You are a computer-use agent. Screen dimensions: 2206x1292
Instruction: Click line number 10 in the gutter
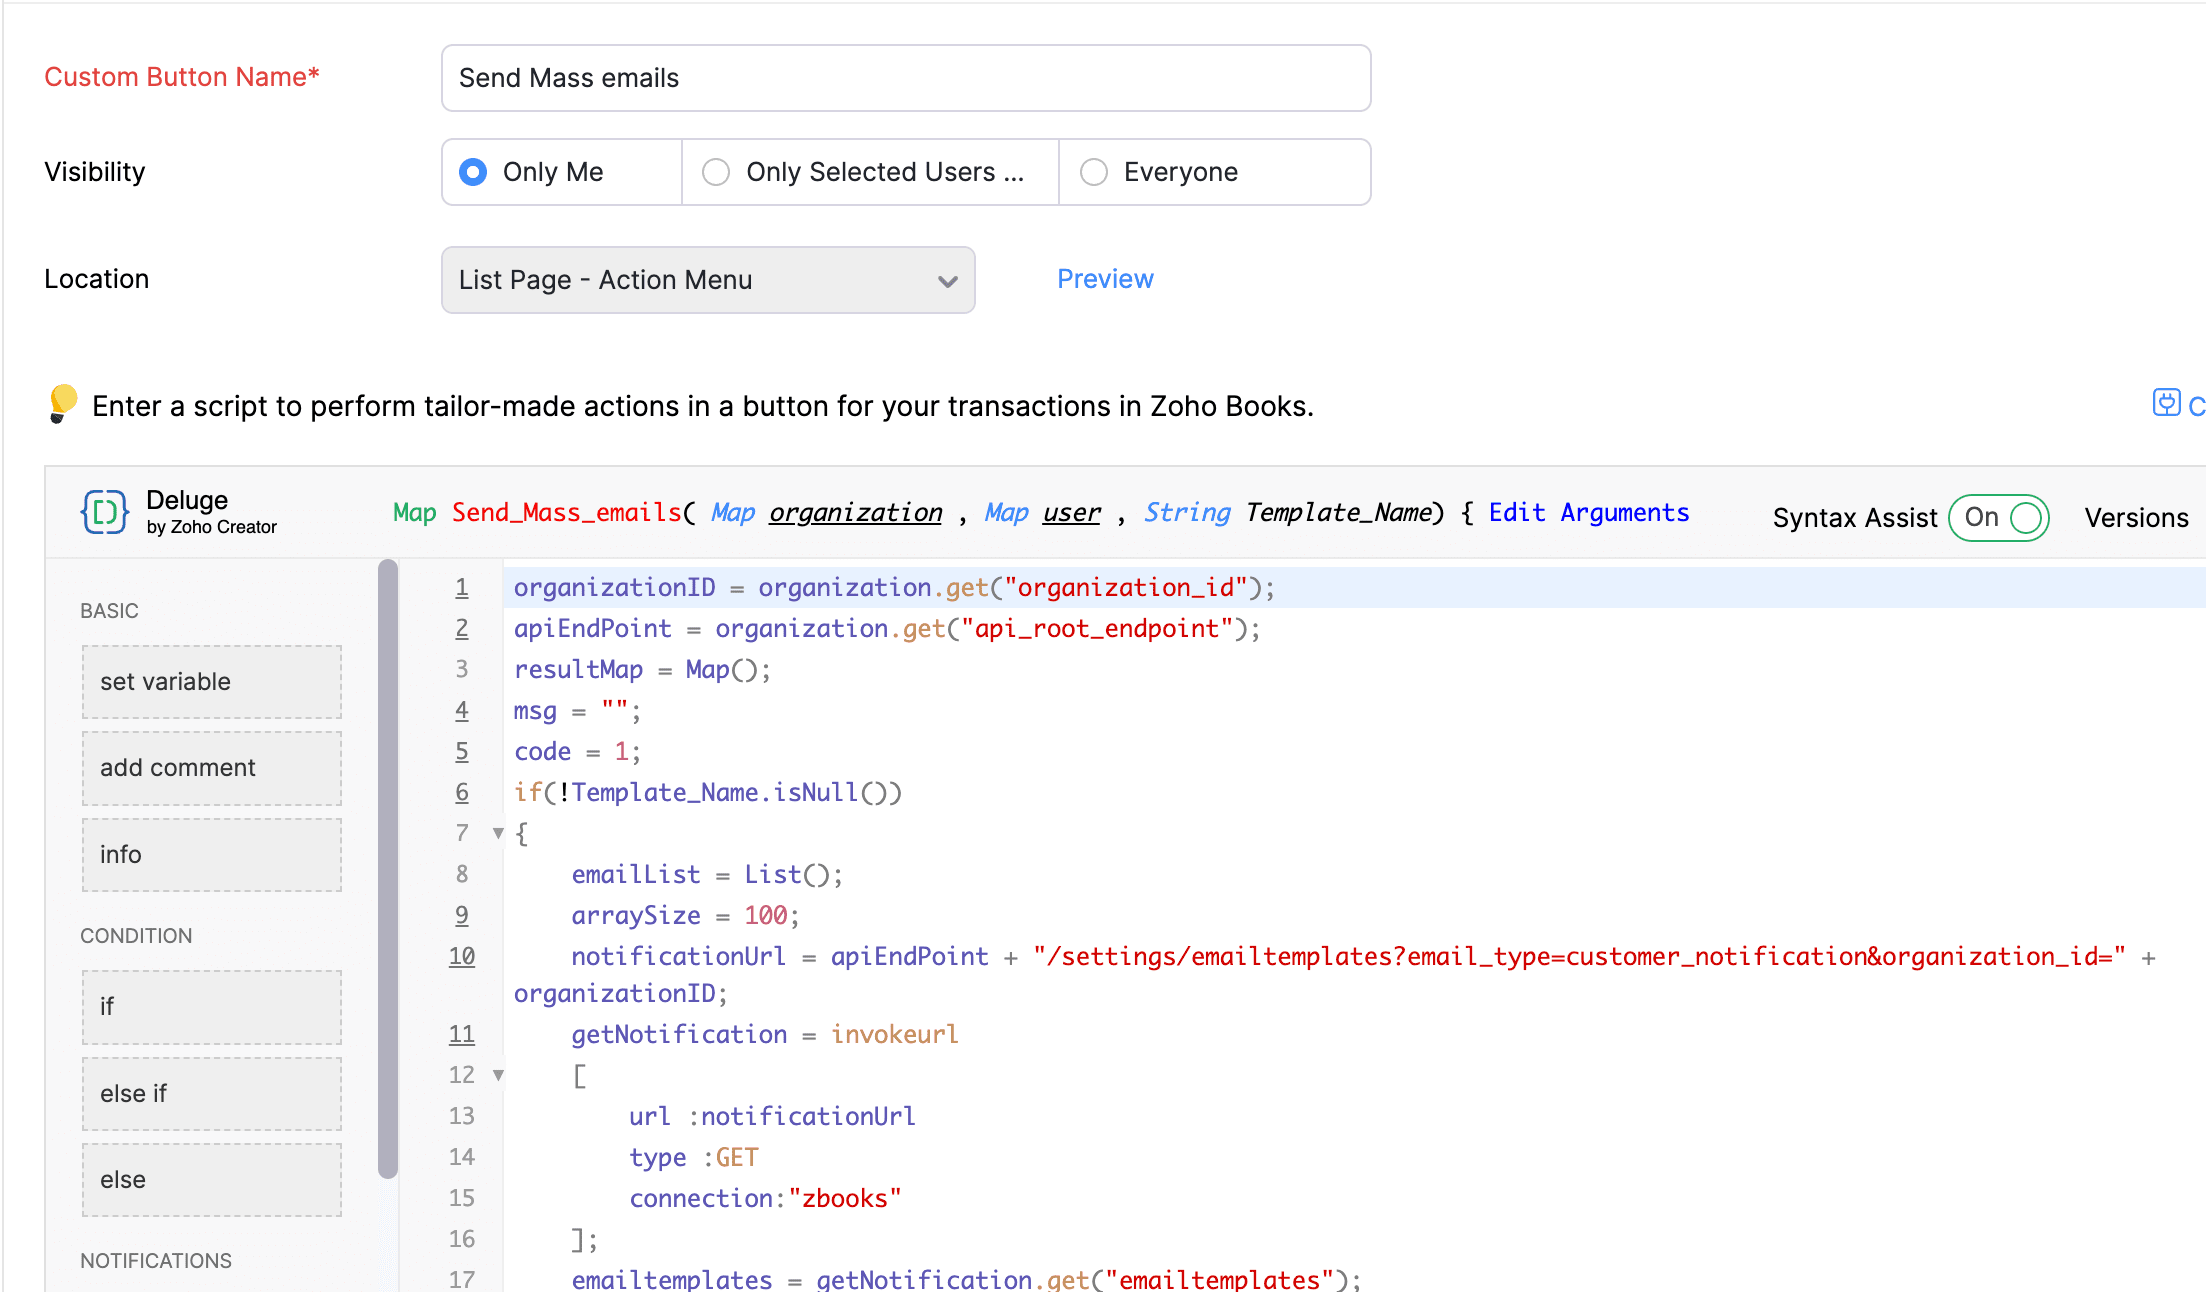pos(461,957)
